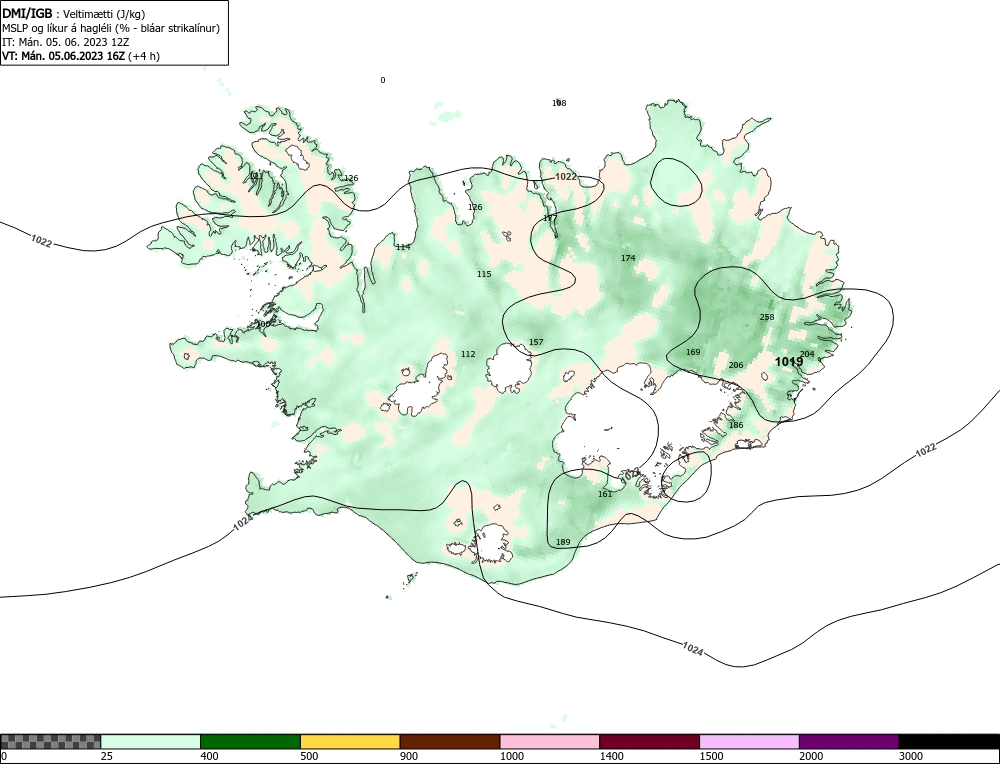Select the map value 100
This screenshot has height=764, width=1000.
click(263, 324)
